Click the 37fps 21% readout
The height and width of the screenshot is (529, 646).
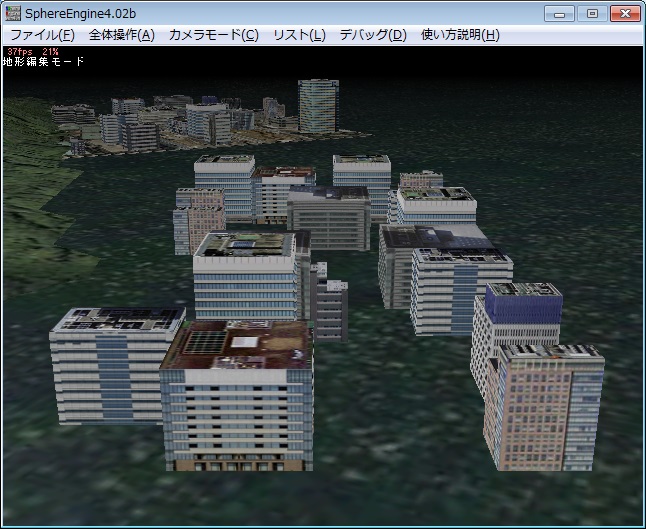pyautogui.click(x=33, y=51)
